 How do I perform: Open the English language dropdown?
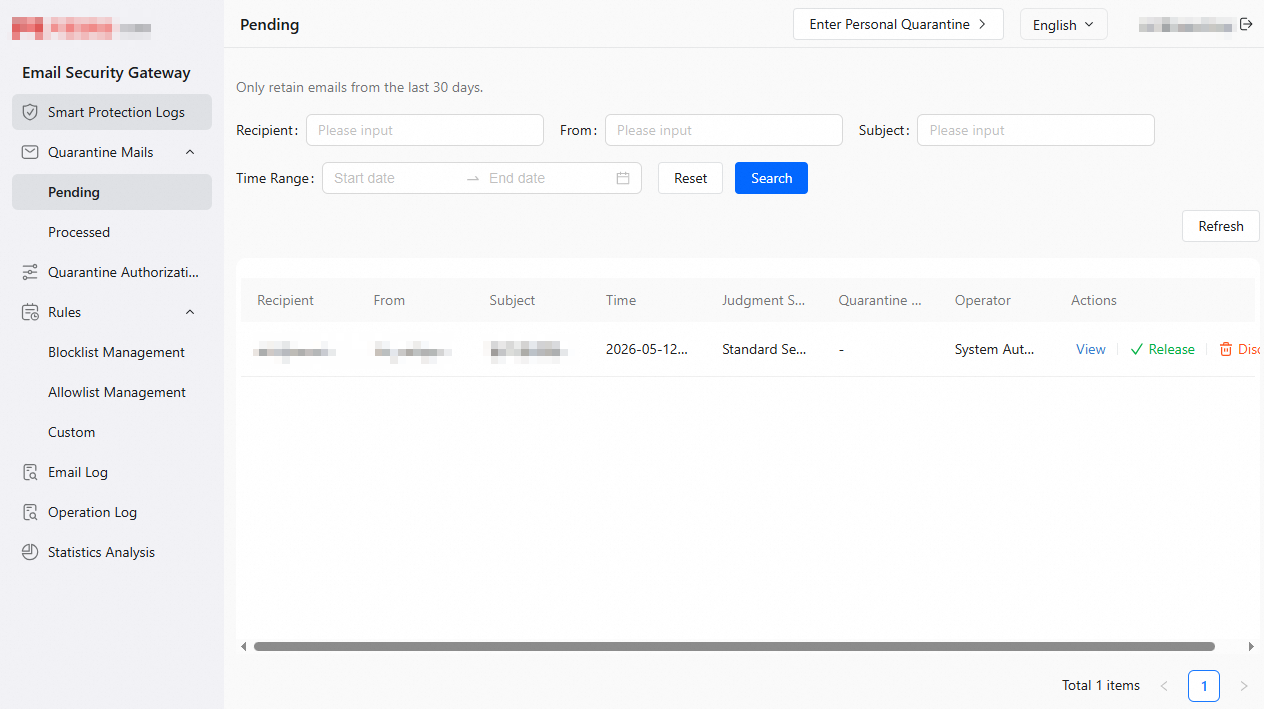[x=1063, y=24]
